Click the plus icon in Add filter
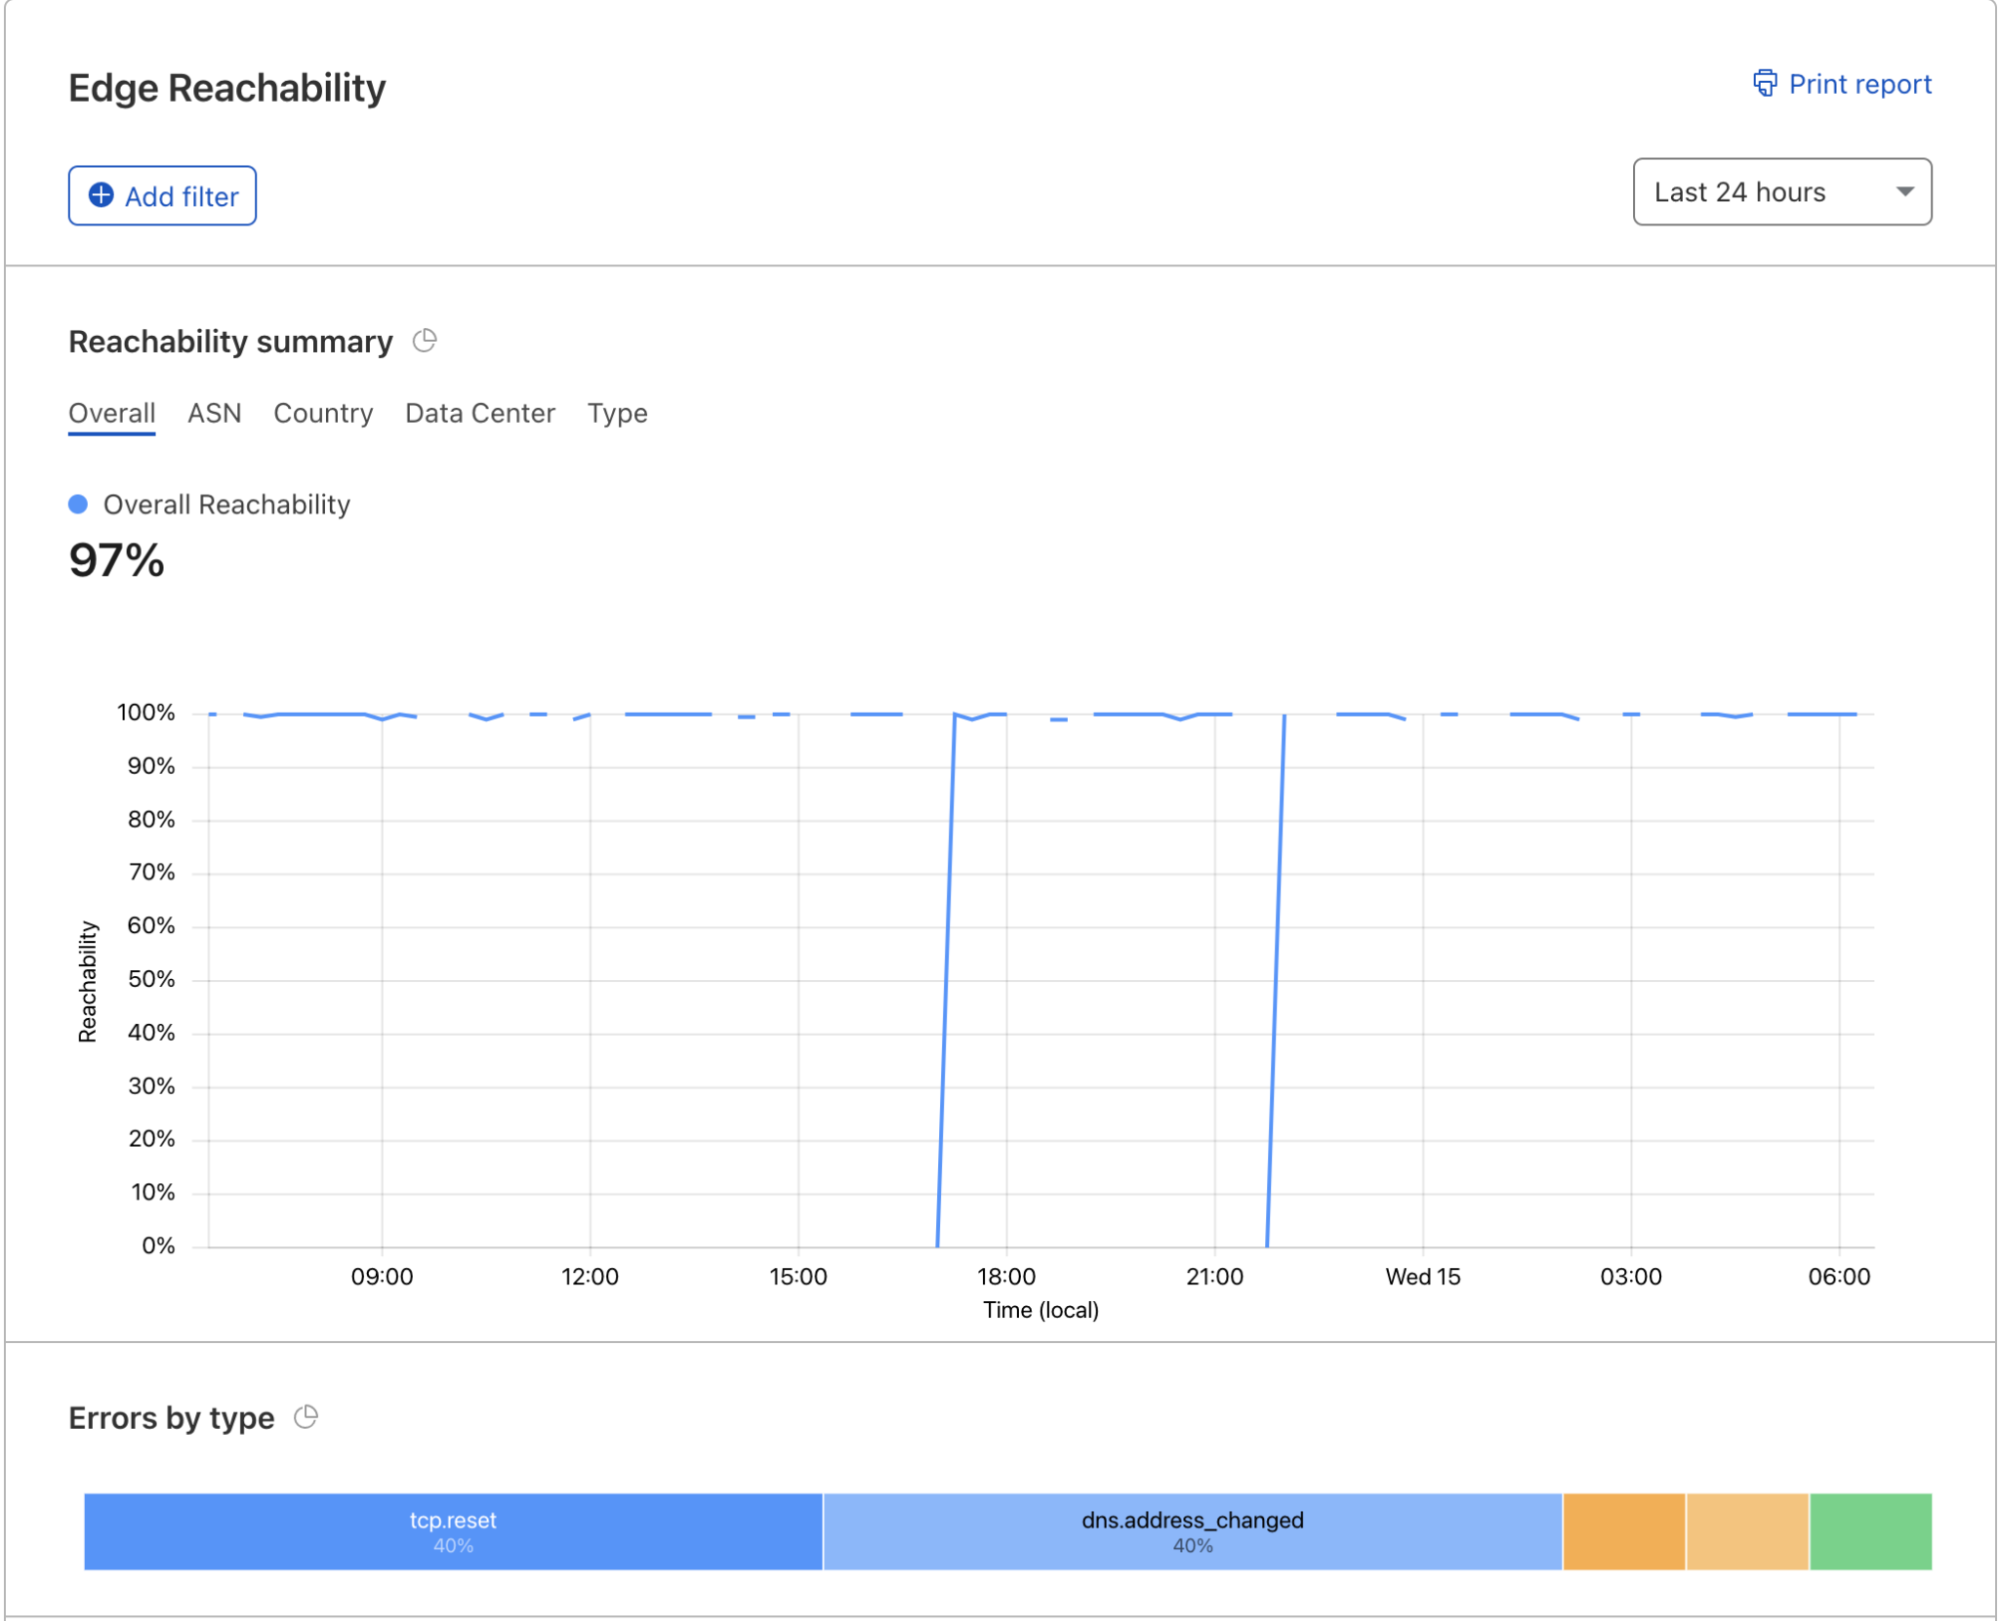This screenshot has height=1622, width=1999. point(101,195)
